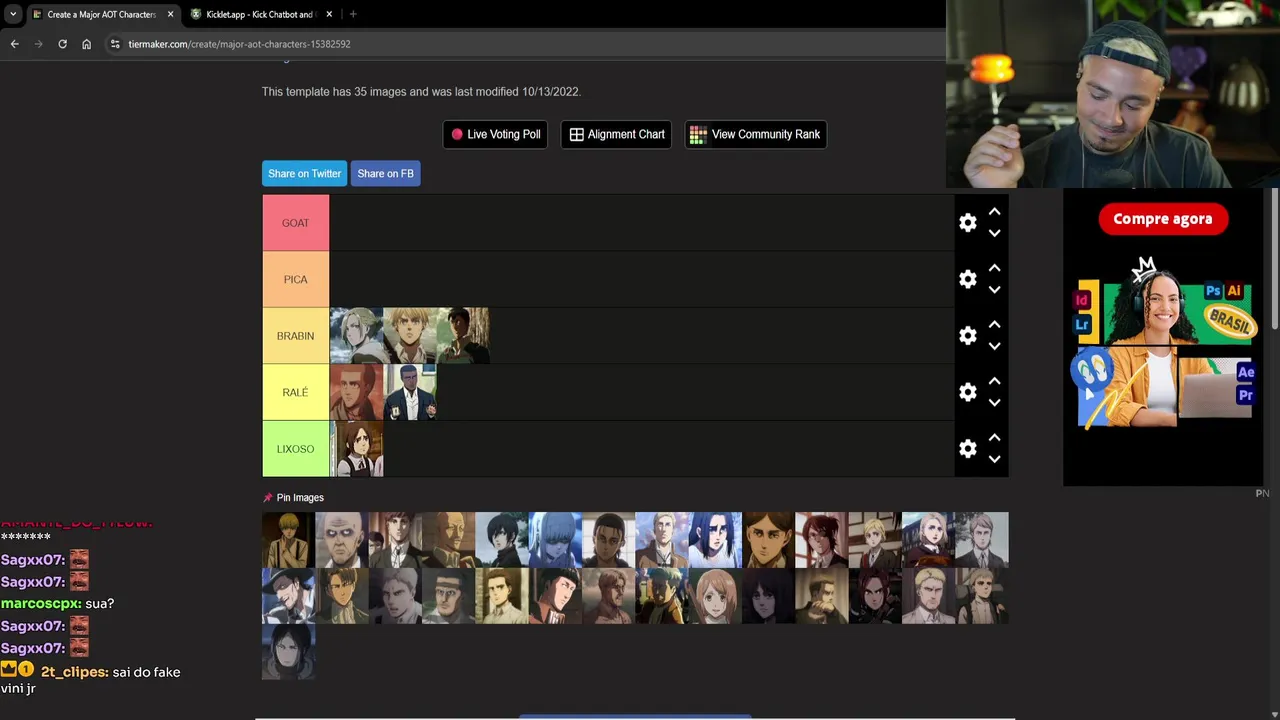The image size is (1280, 720).
Task: Pick the lone third-row pool image
Action: click(288, 652)
